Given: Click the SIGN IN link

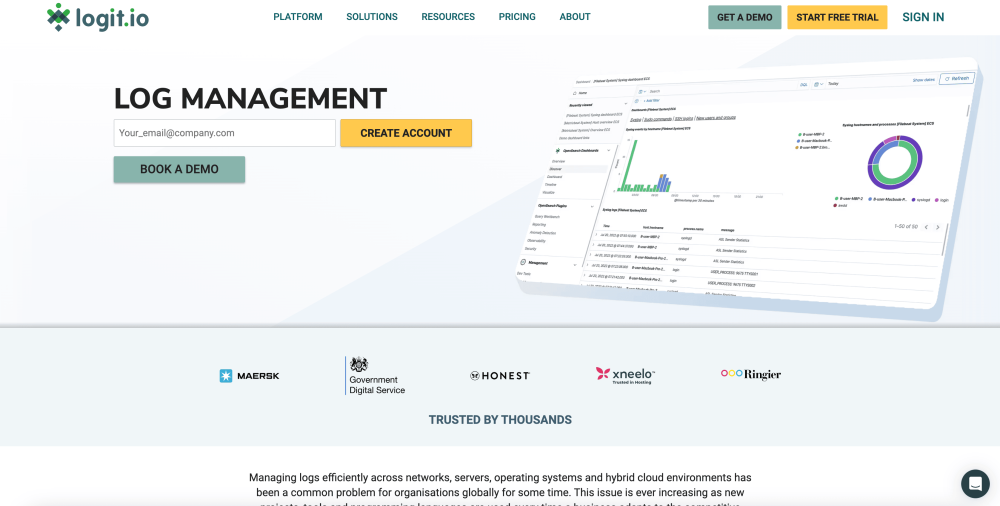Looking at the screenshot, I should point(923,17).
